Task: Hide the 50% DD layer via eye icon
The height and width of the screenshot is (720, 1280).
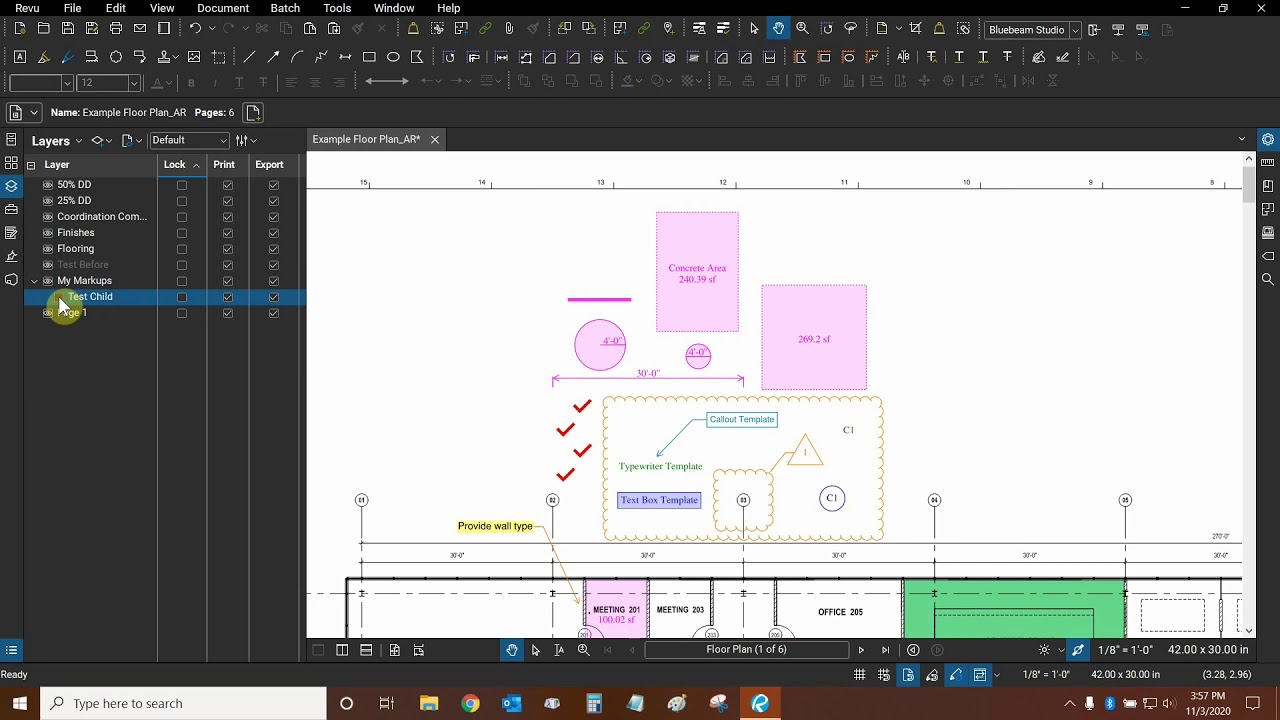Action: [47, 185]
